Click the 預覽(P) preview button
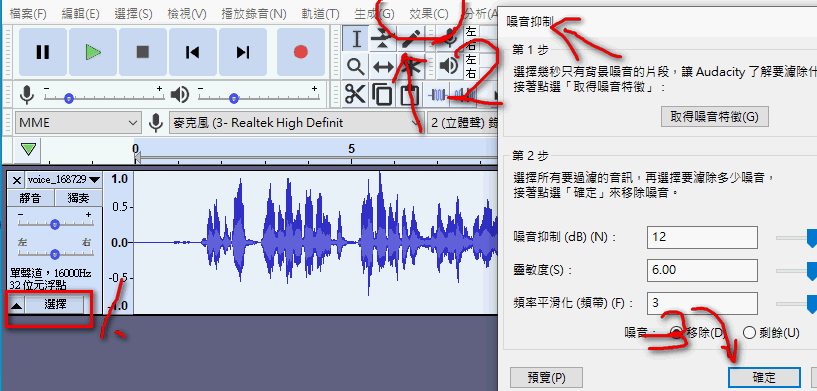 tap(546, 377)
